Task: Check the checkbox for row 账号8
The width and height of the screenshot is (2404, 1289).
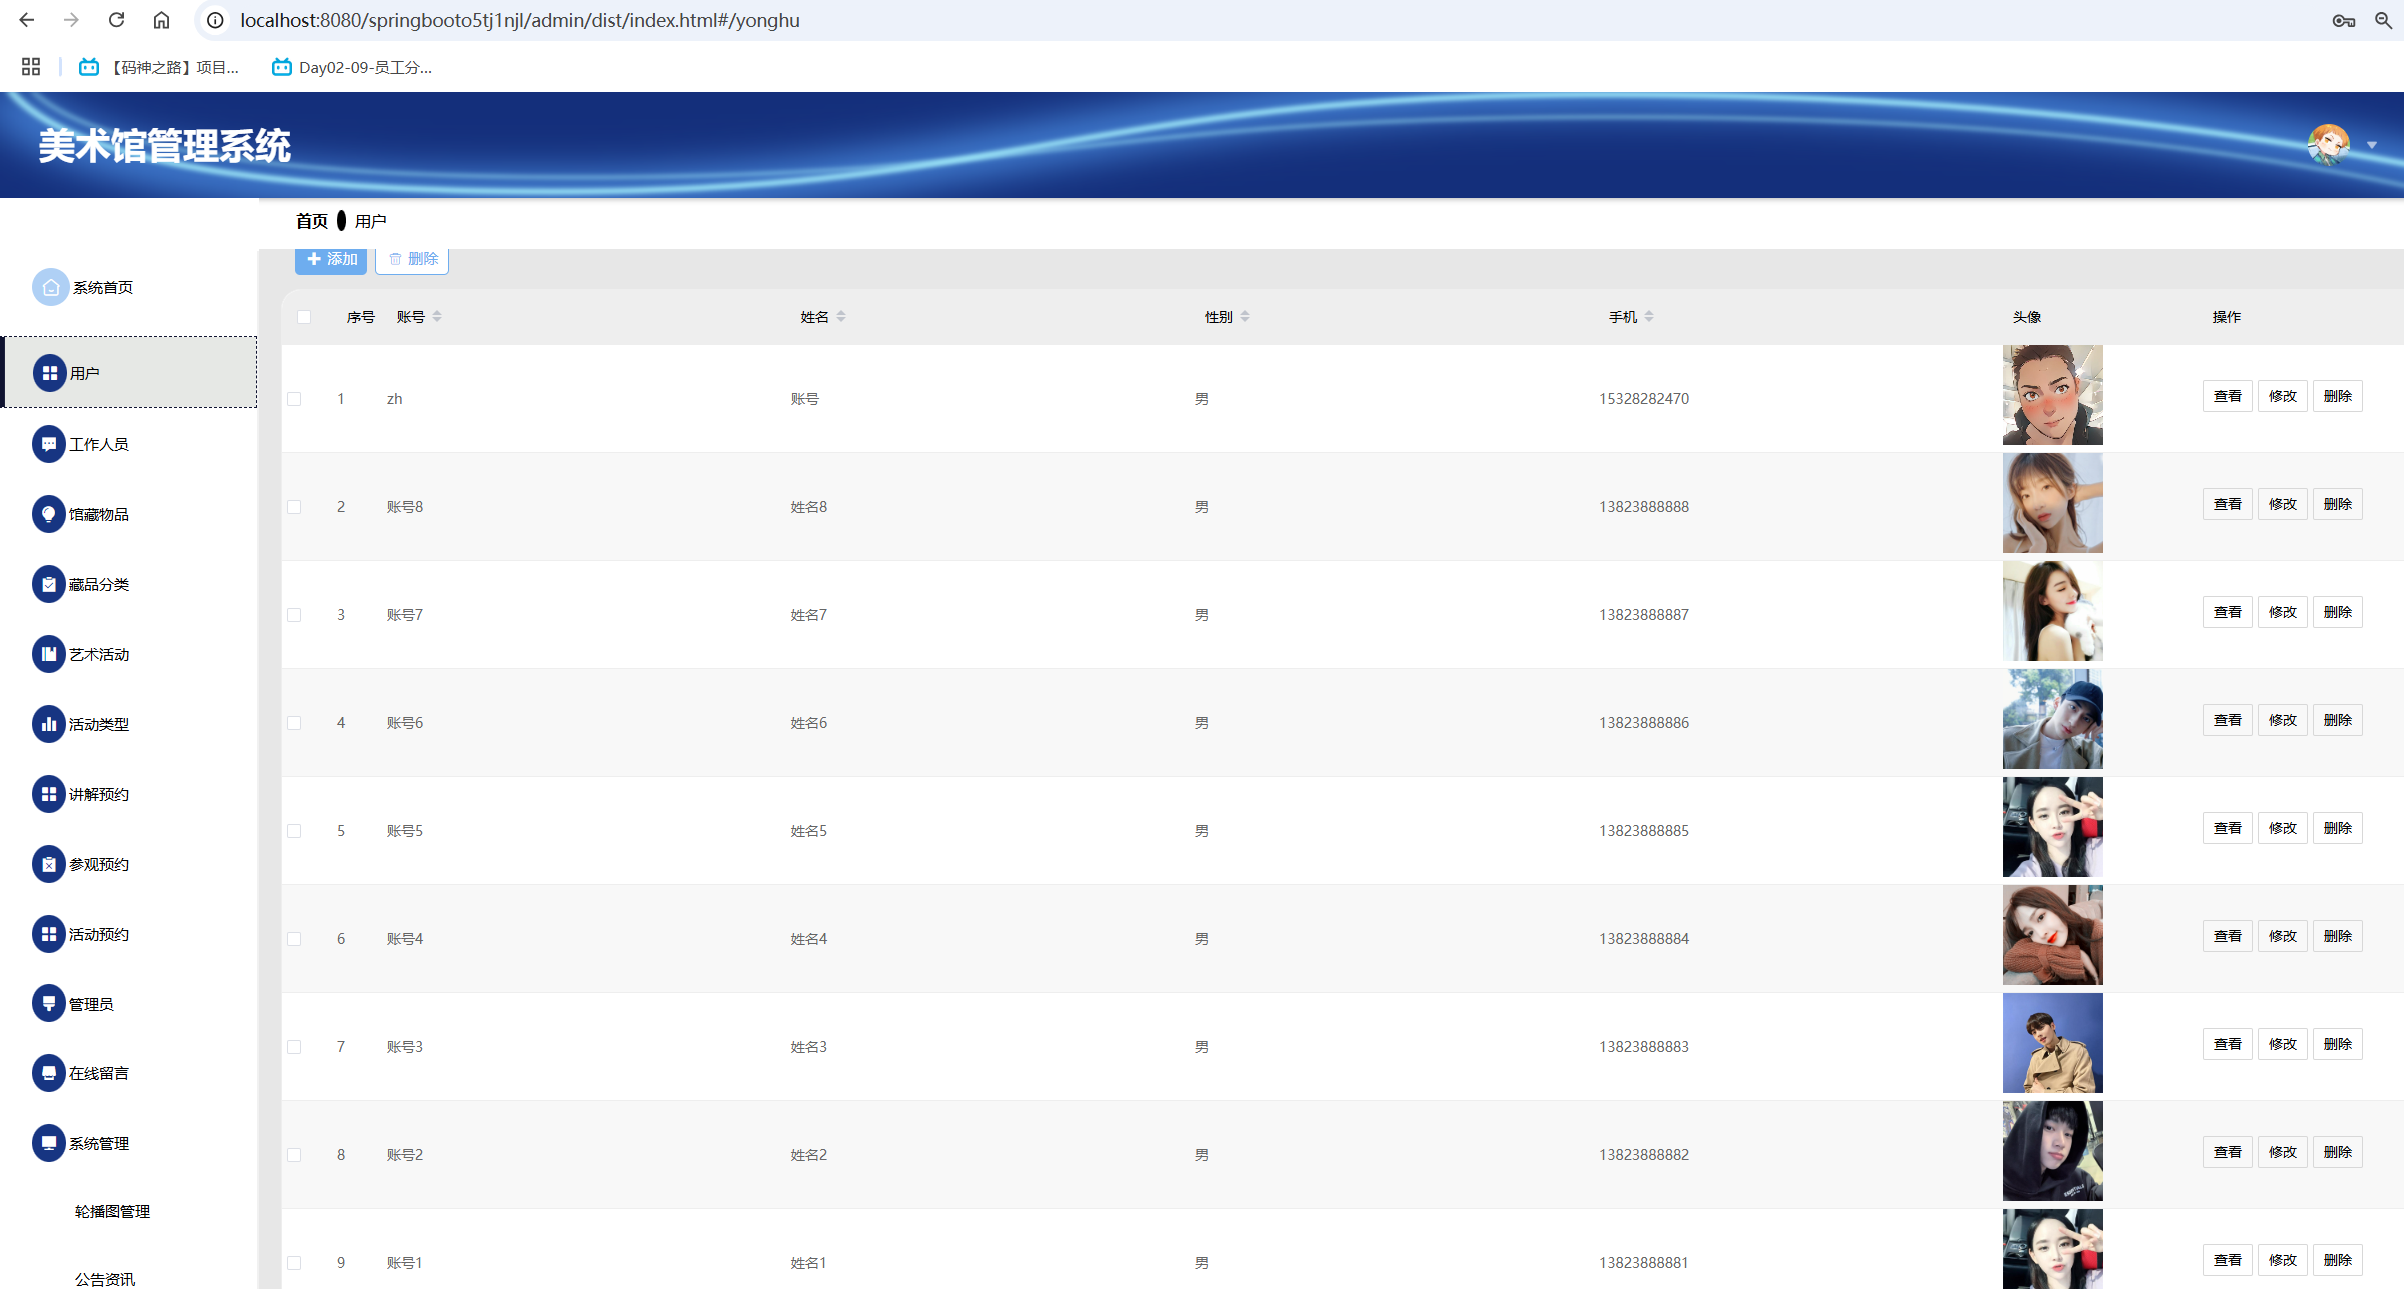Action: click(294, 507)
